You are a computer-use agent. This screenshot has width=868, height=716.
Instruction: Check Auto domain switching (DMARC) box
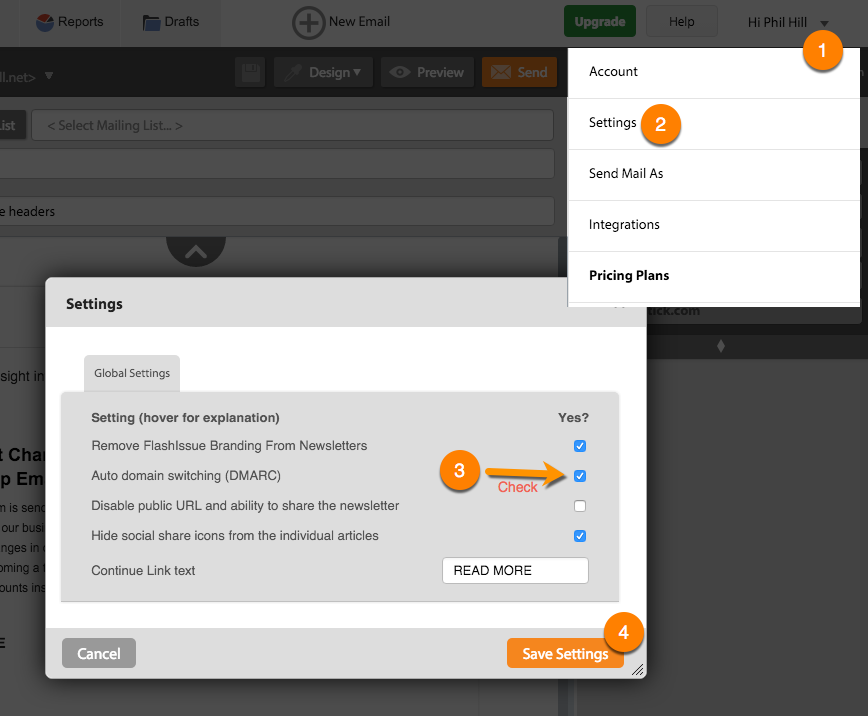coord(580,476)
